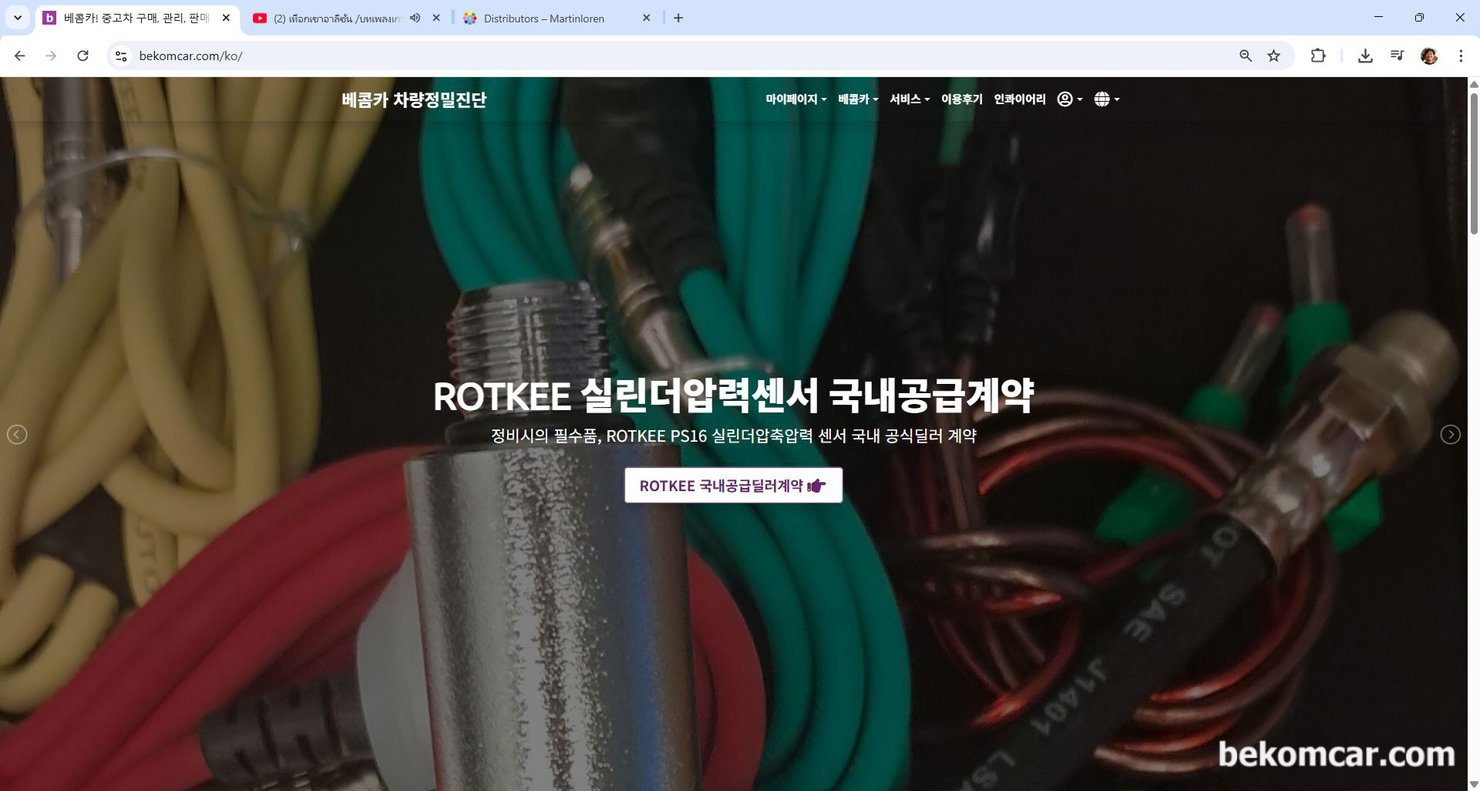Click the Chrome profile avatar icon

coord(1428,56)
